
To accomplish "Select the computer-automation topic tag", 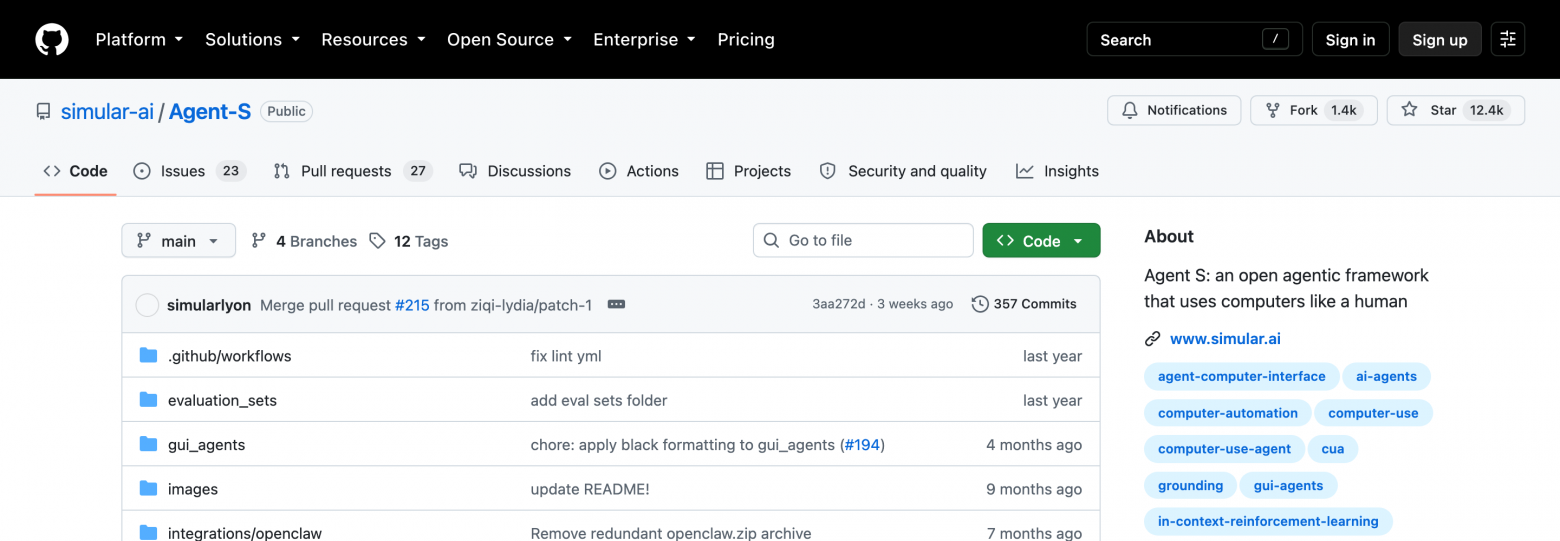I will coord(1228,413).
